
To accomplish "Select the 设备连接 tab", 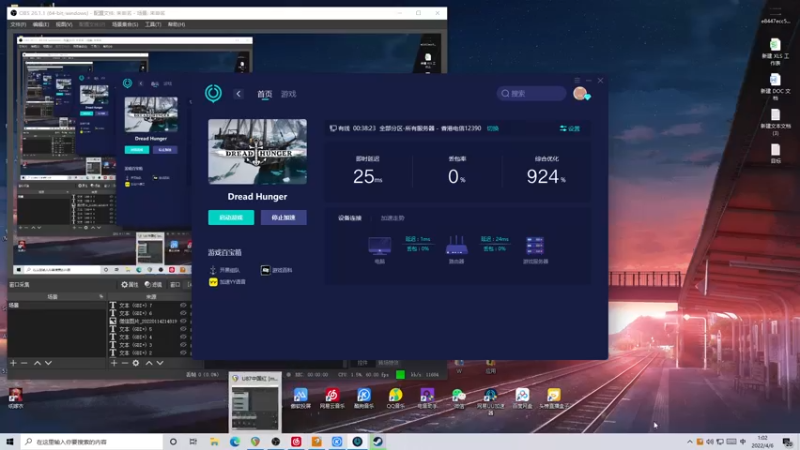I will pos(349,218).
